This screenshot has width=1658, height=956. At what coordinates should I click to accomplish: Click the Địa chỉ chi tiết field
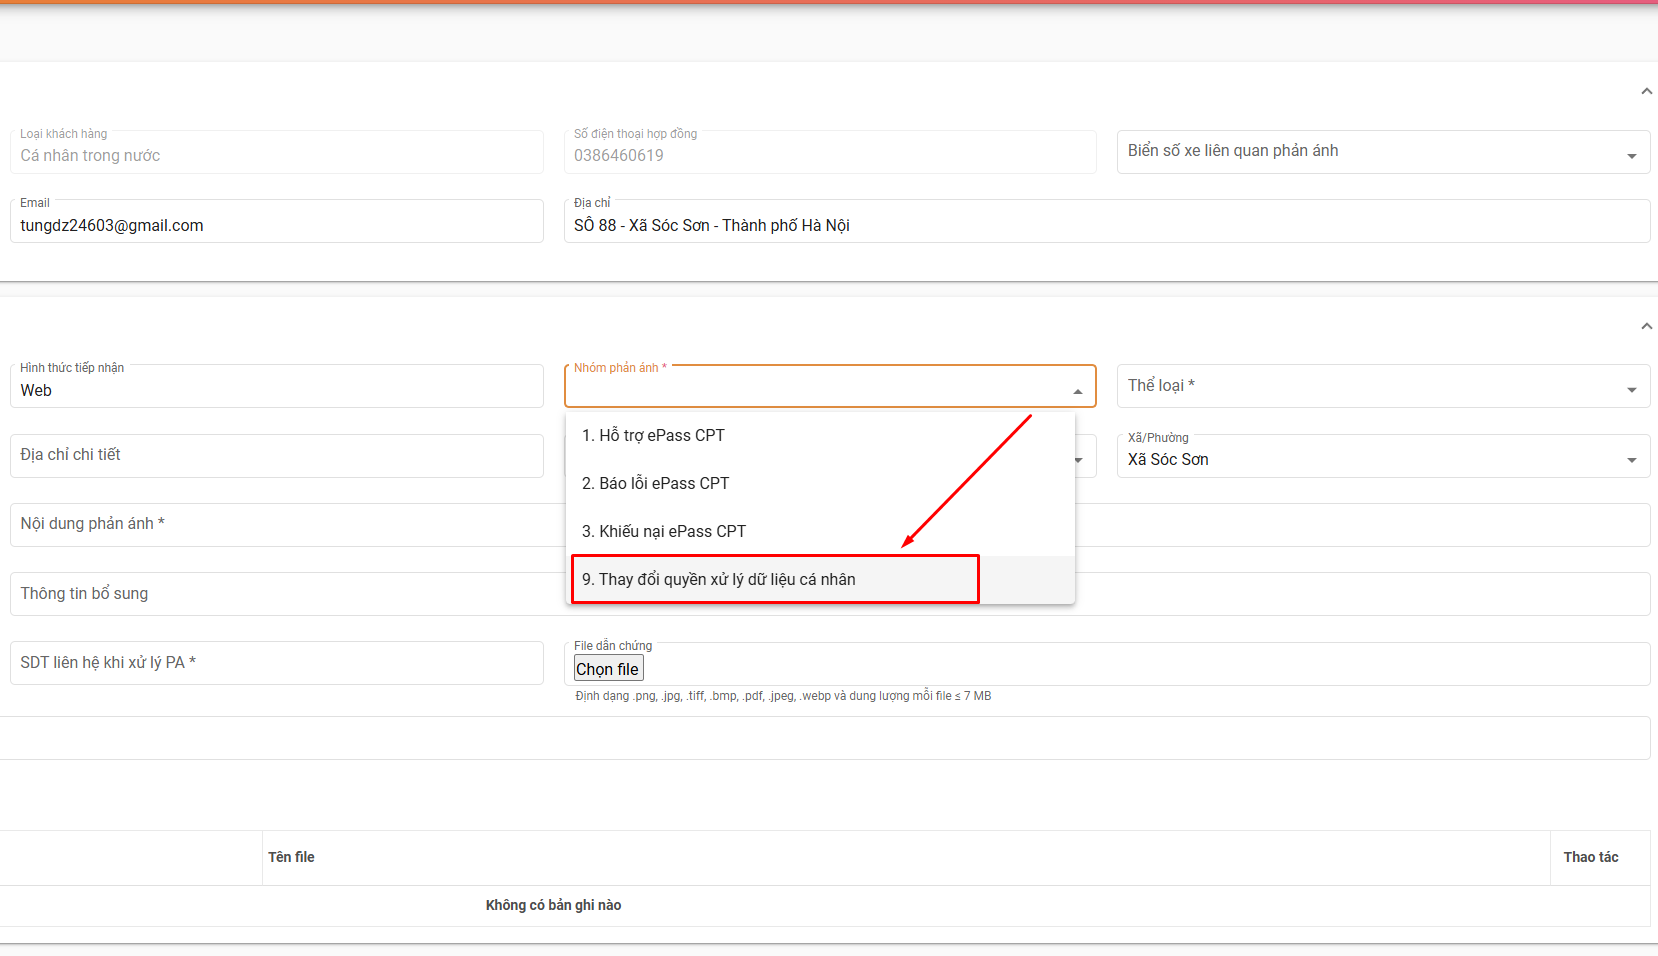276,456
